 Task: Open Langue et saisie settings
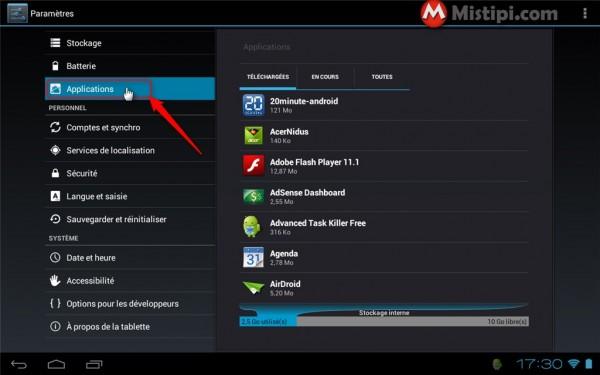[x=130, y=196]
